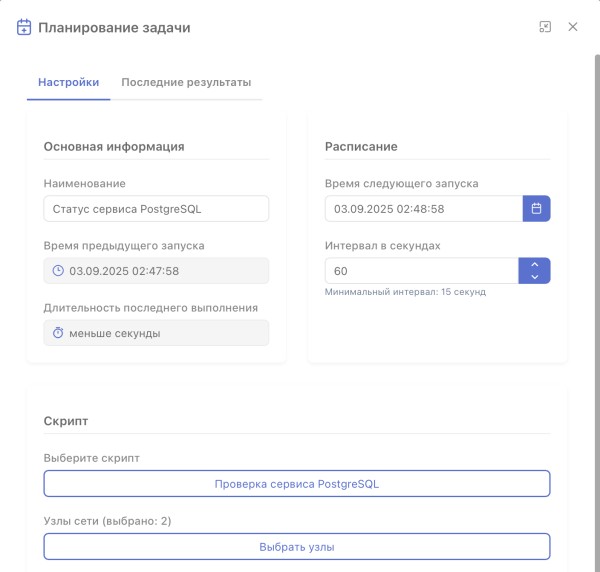
Task: Click the Минимальный интервал hint text
Action: click(406, 292)
